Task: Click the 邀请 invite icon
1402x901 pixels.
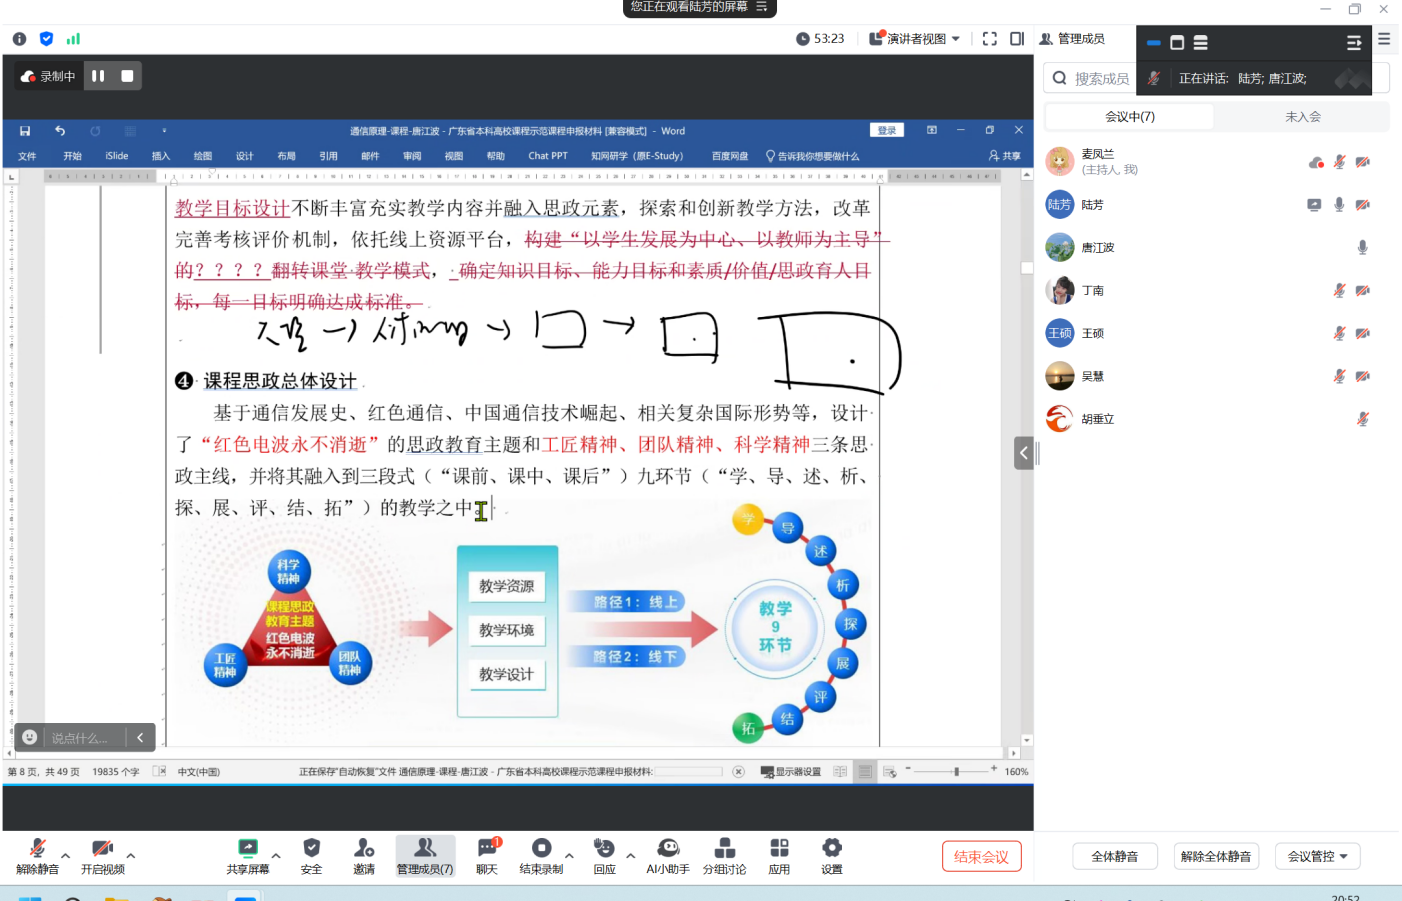Action: click(x=364, y=855)
